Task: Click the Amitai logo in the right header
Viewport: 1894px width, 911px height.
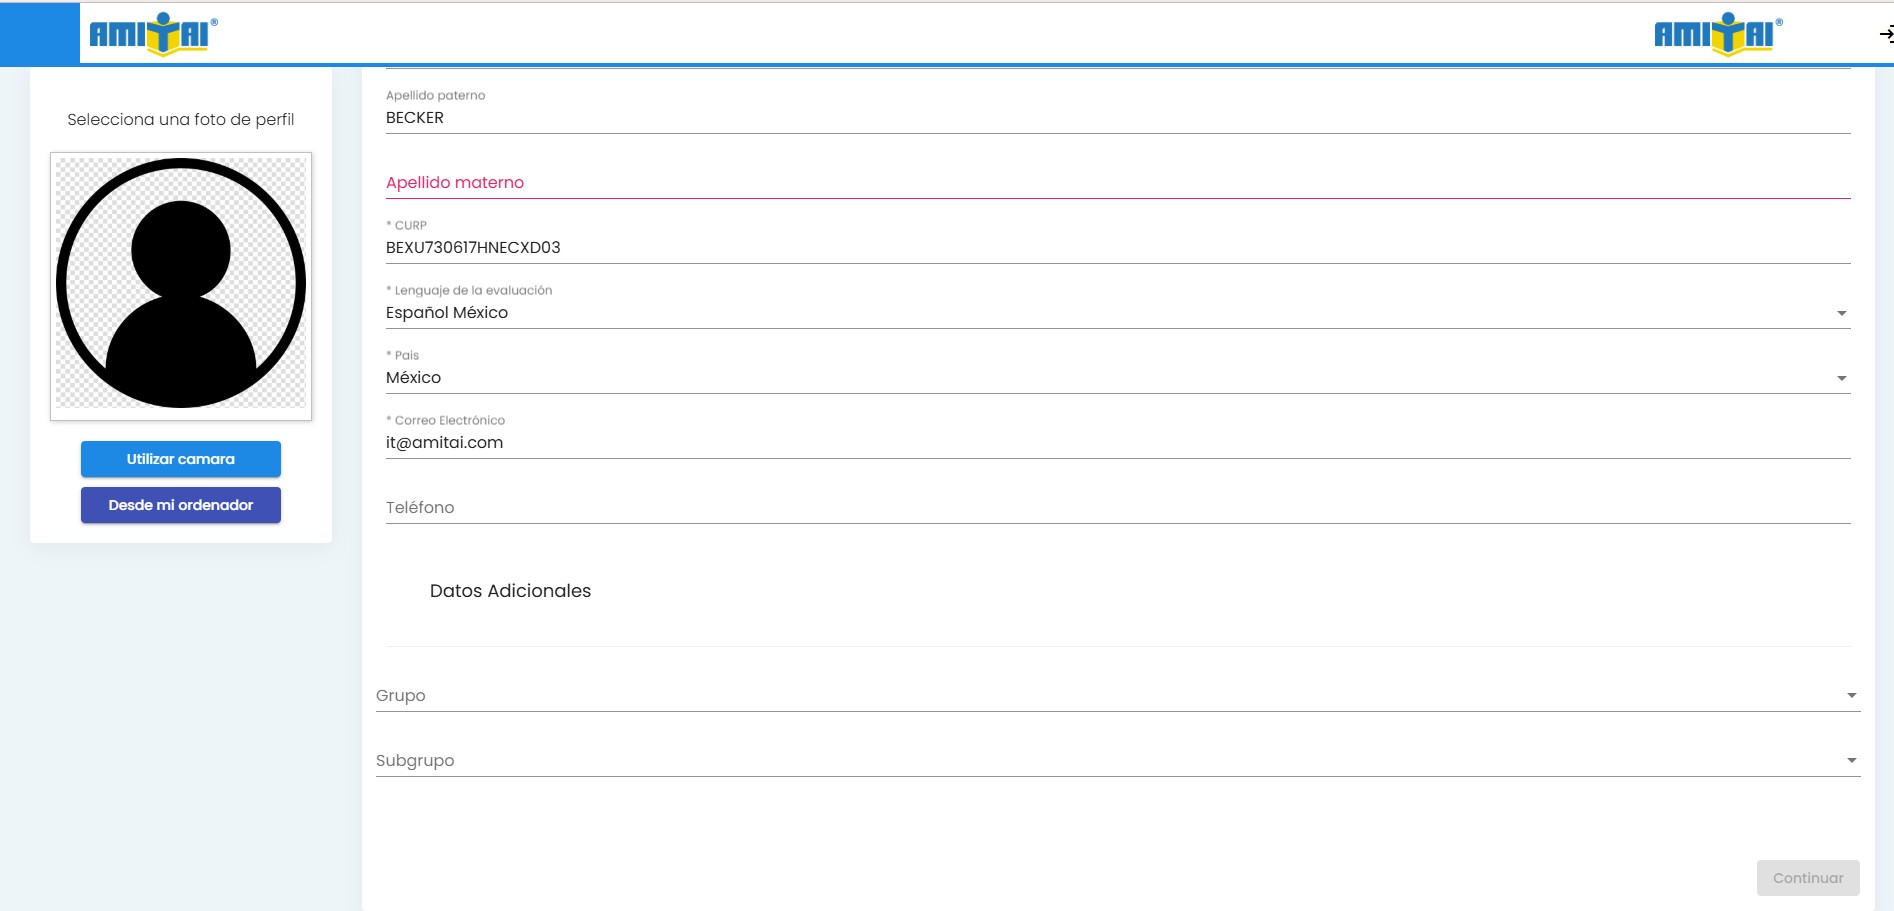Action: click(x=1717, y=34)
